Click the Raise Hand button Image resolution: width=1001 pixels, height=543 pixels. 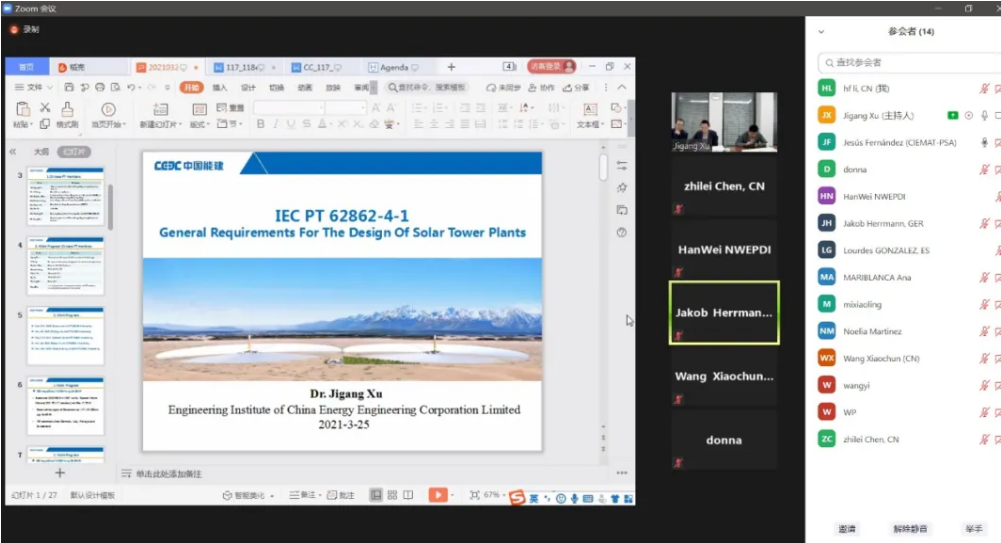coord(973,528)
